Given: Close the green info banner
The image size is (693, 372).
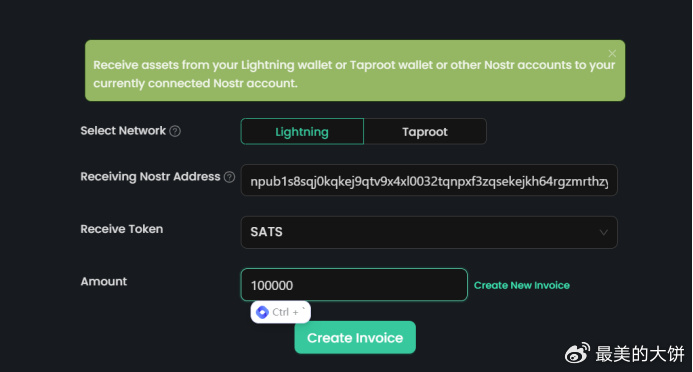Looking at the screenshot, I should (612, 53).
